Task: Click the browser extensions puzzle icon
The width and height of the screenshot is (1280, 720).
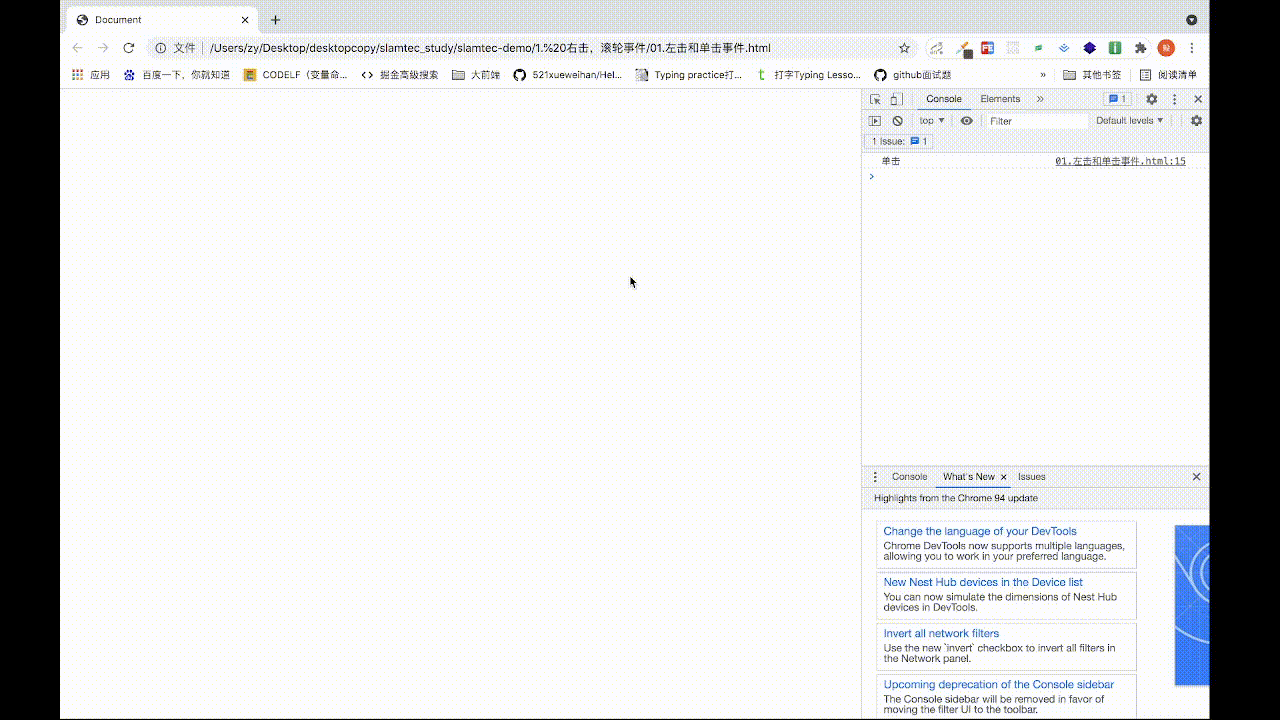Action: click(1140, 47)
